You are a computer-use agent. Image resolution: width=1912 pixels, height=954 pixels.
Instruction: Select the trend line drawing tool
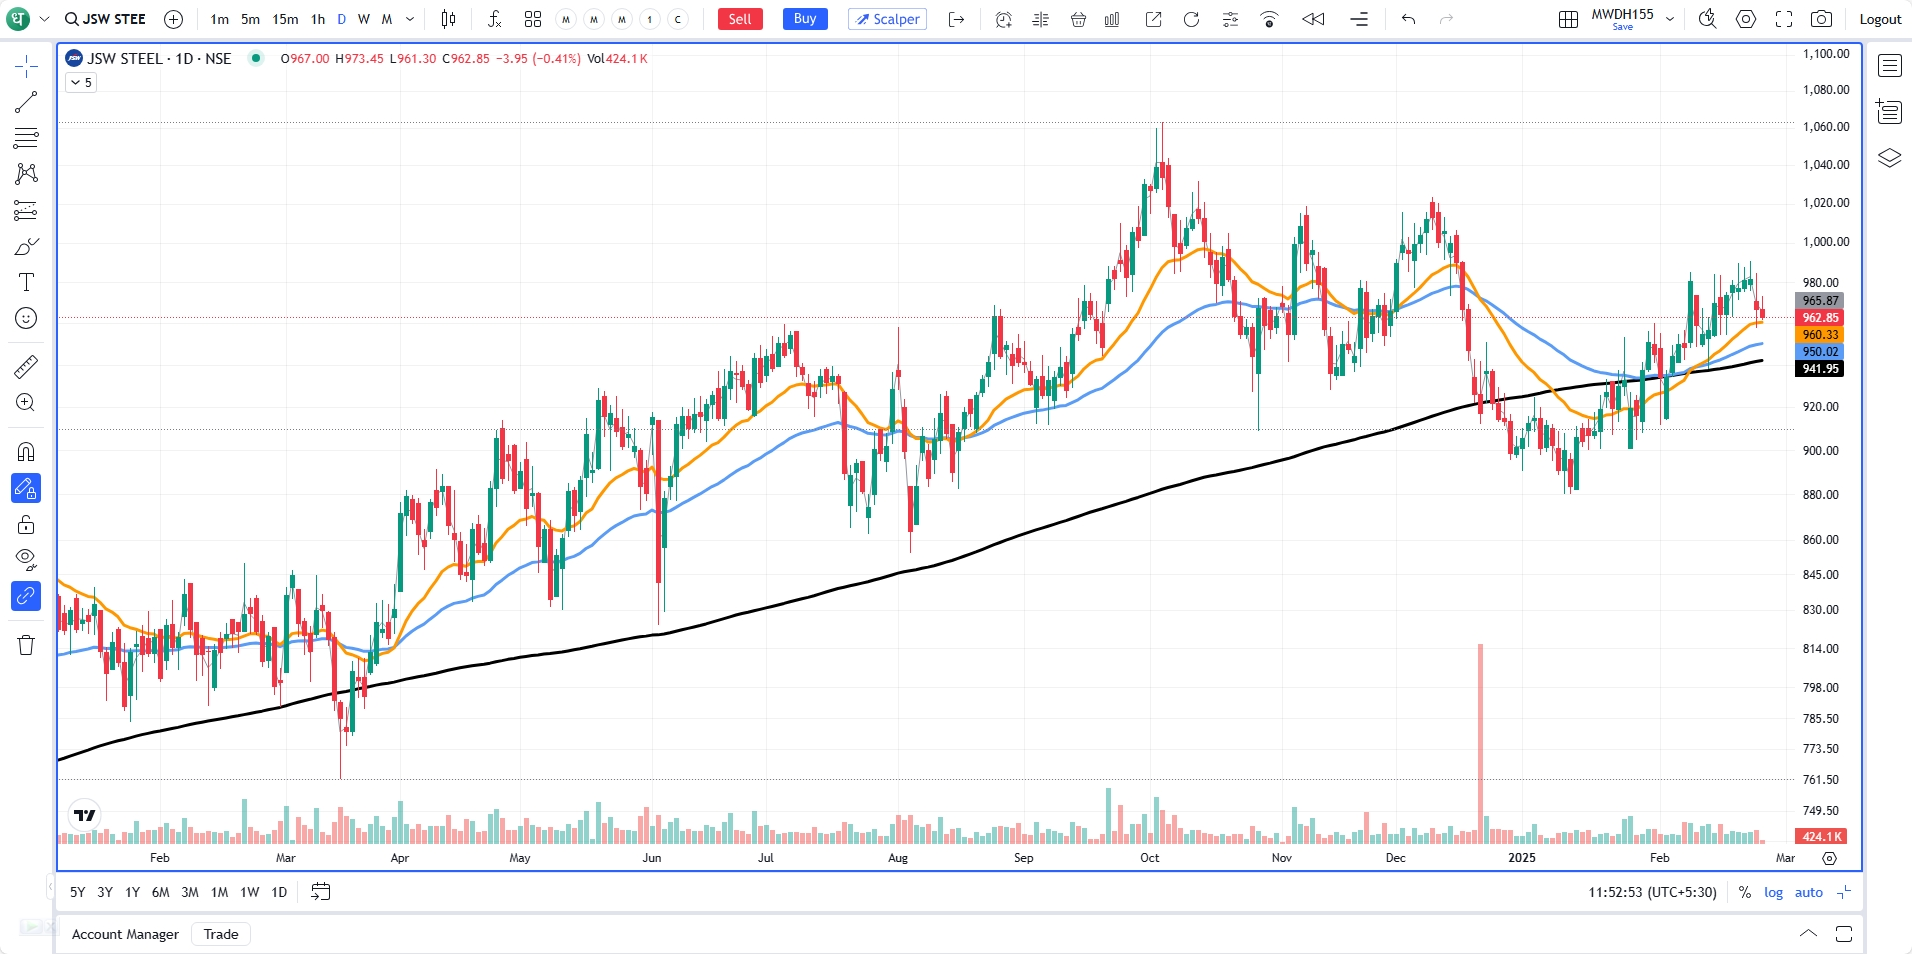tap(26, 102)
